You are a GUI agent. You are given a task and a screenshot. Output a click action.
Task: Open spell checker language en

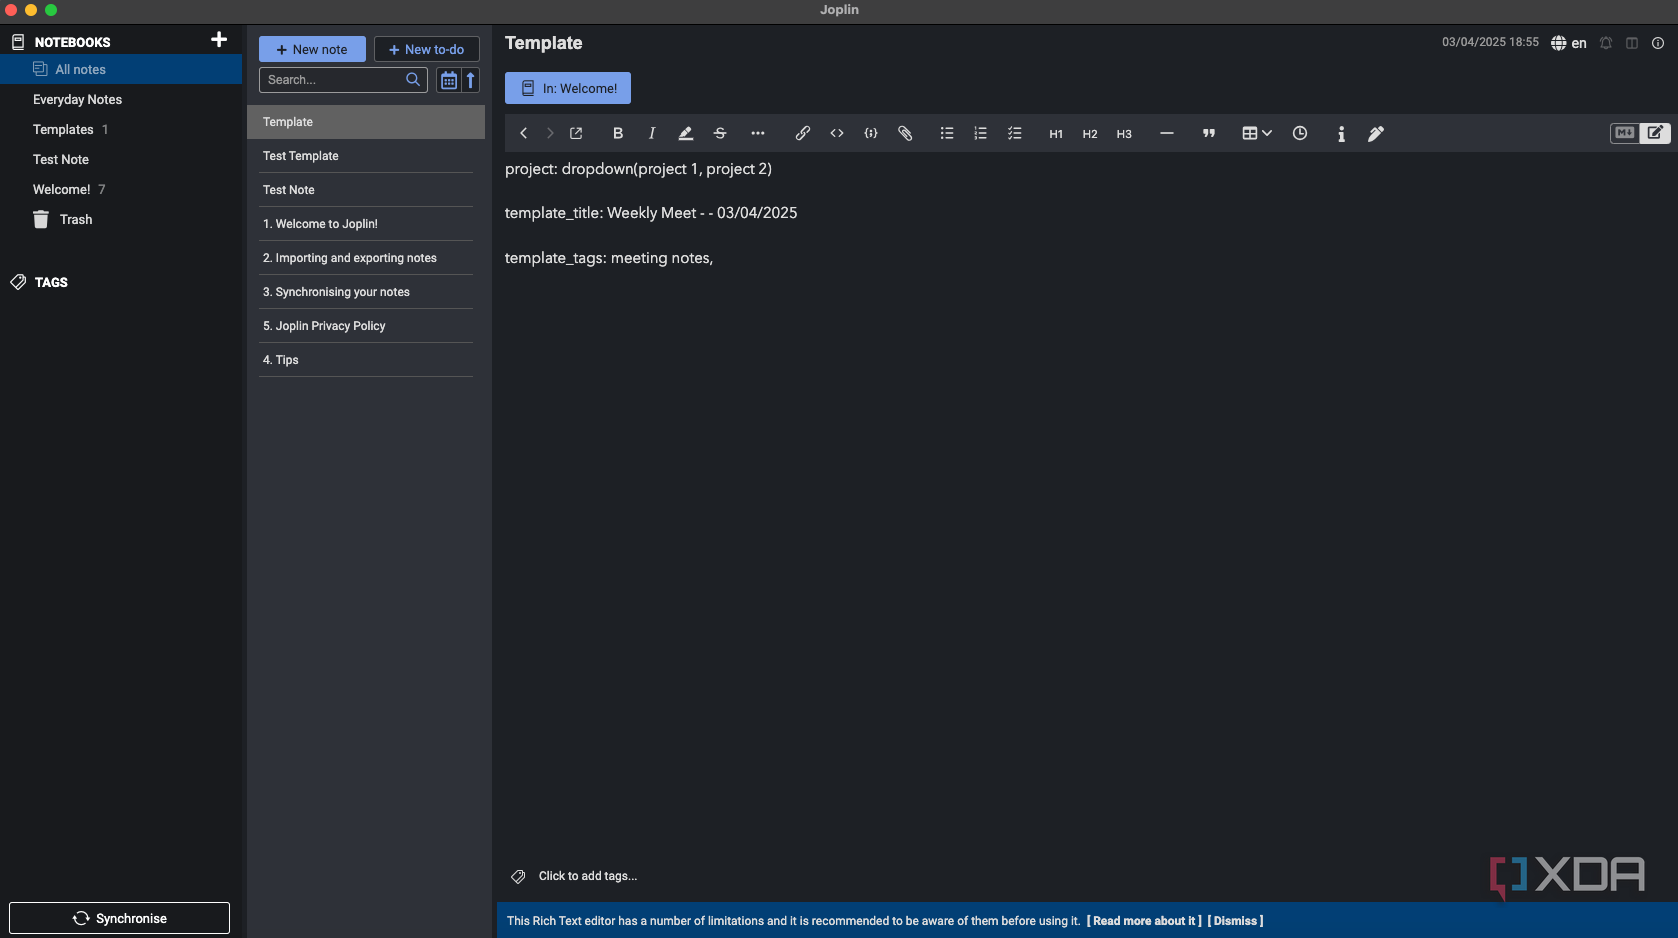click(1569, 43)
